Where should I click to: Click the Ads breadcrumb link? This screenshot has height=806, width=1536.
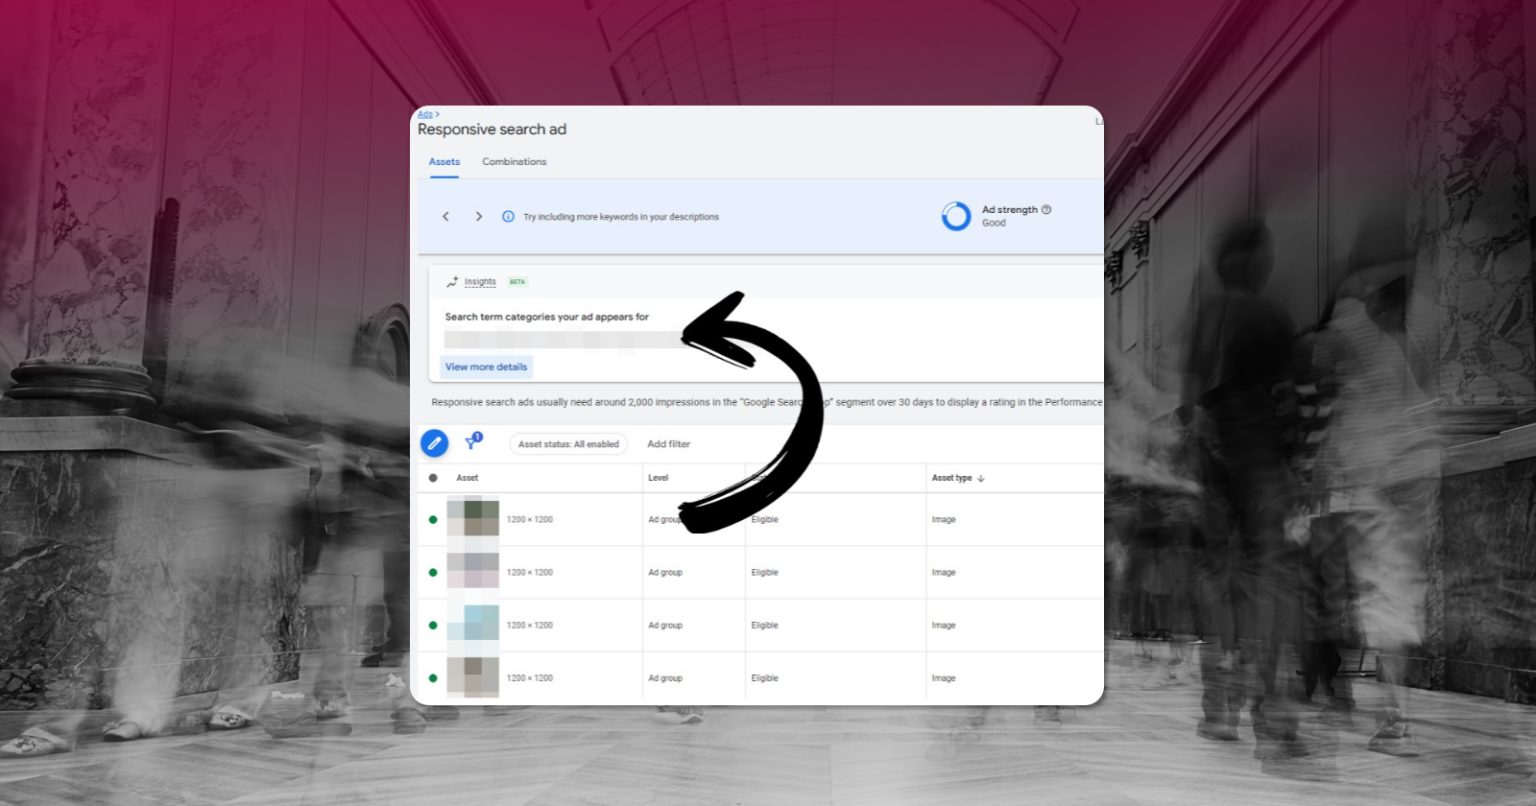click(425, 115)
